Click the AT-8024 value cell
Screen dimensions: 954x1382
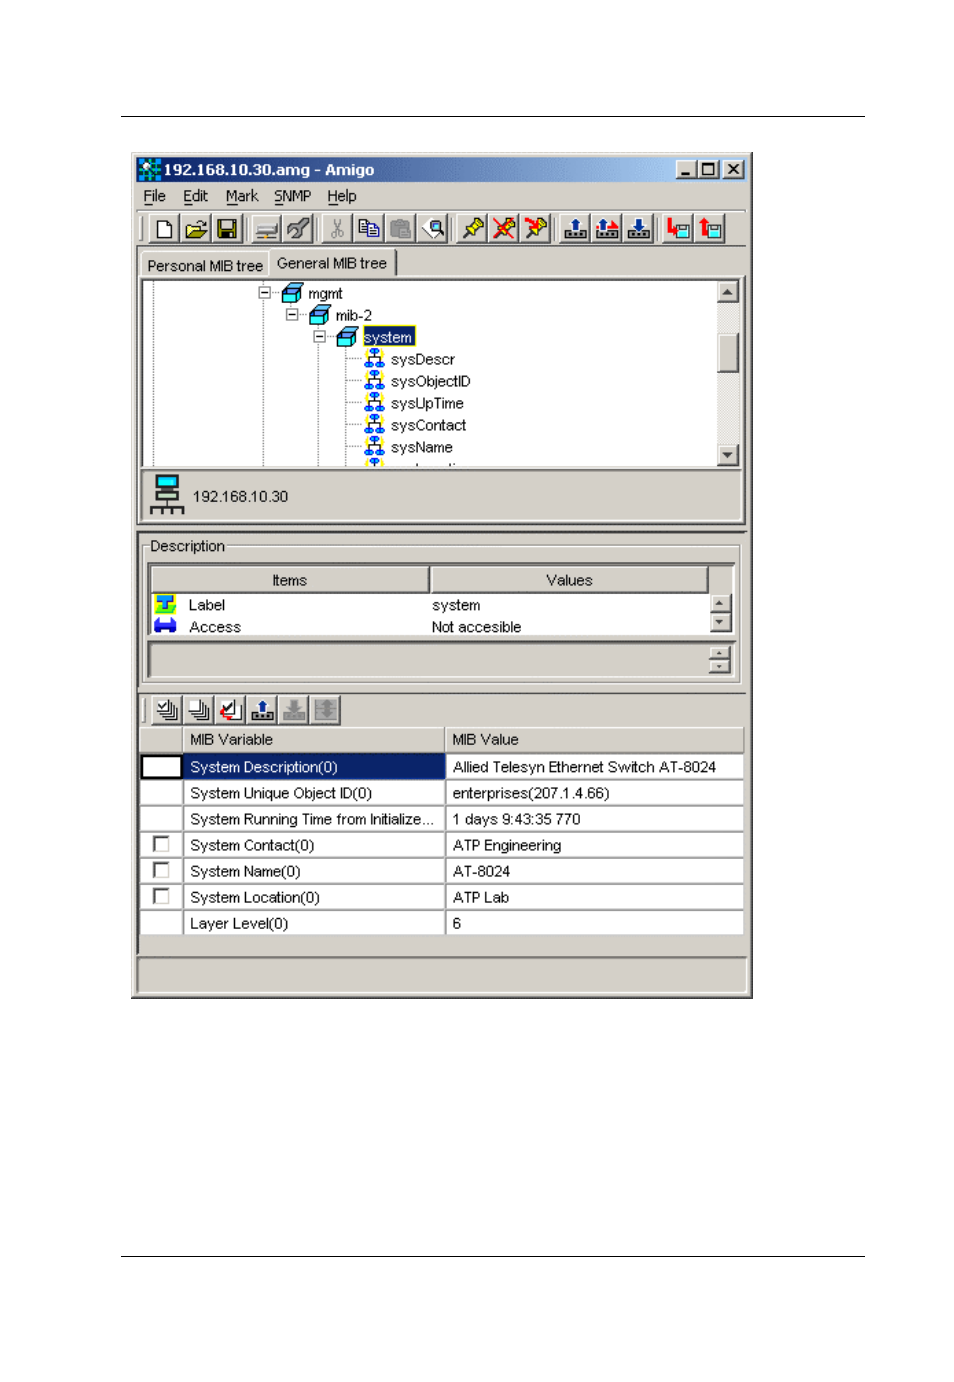tap(594, 871)
